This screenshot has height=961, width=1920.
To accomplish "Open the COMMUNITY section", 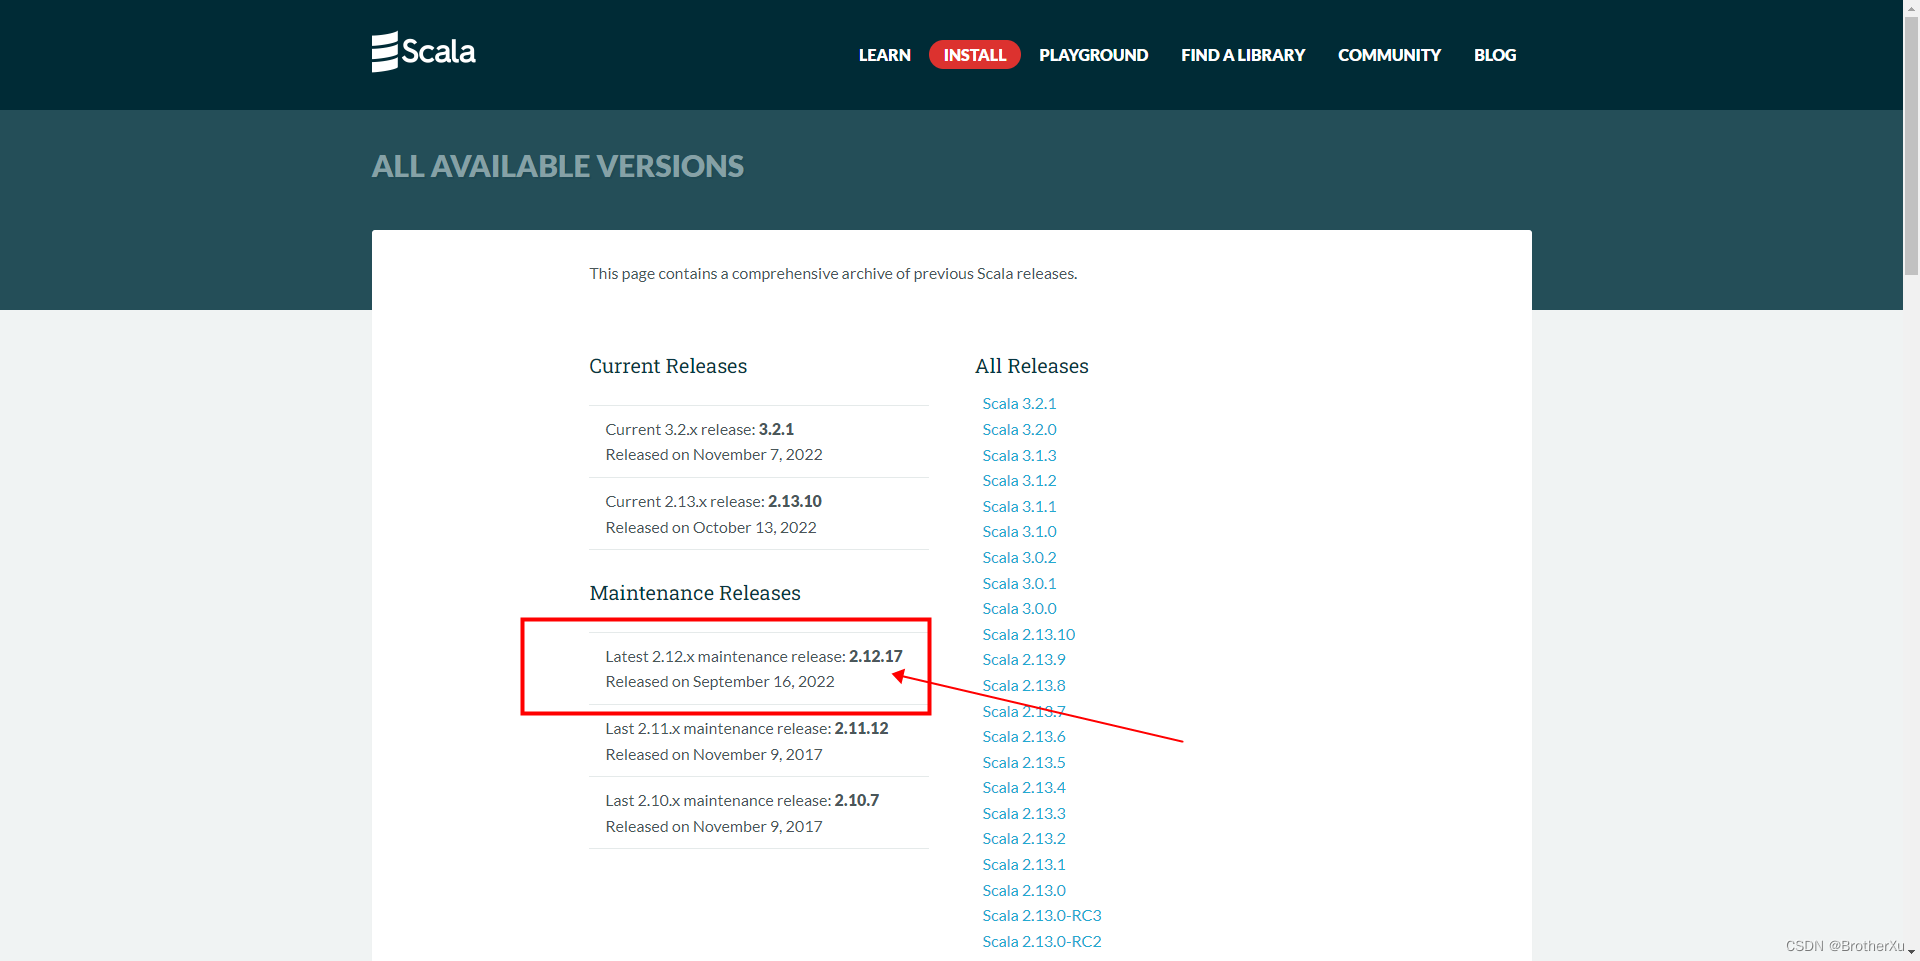I will [x=1389, y=55].
